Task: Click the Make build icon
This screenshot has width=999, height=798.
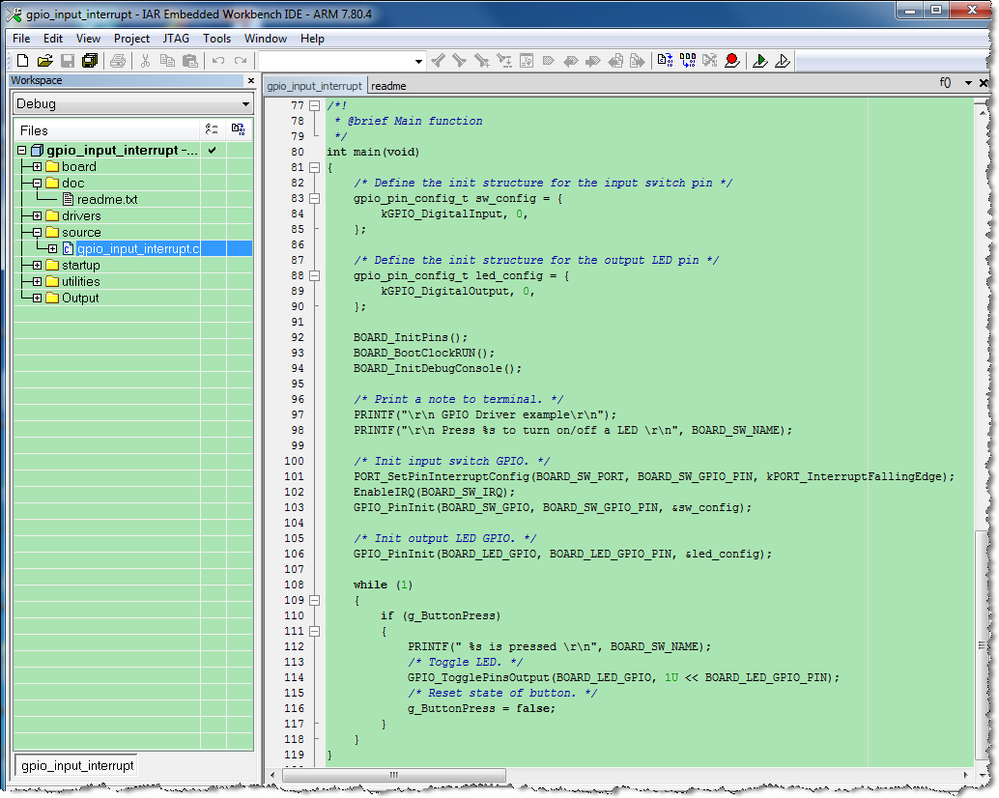Action: (x=687, y=61)
